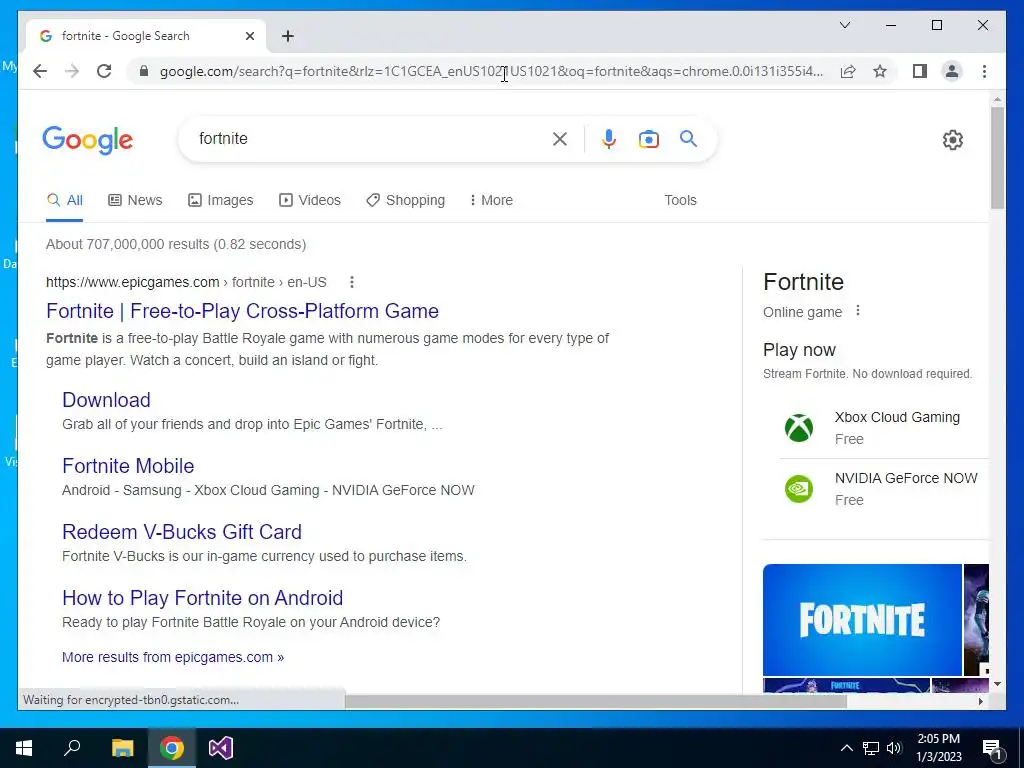Open File Explorer from the taskbar
Screen dimensions: 1024x768
(122, 748)
